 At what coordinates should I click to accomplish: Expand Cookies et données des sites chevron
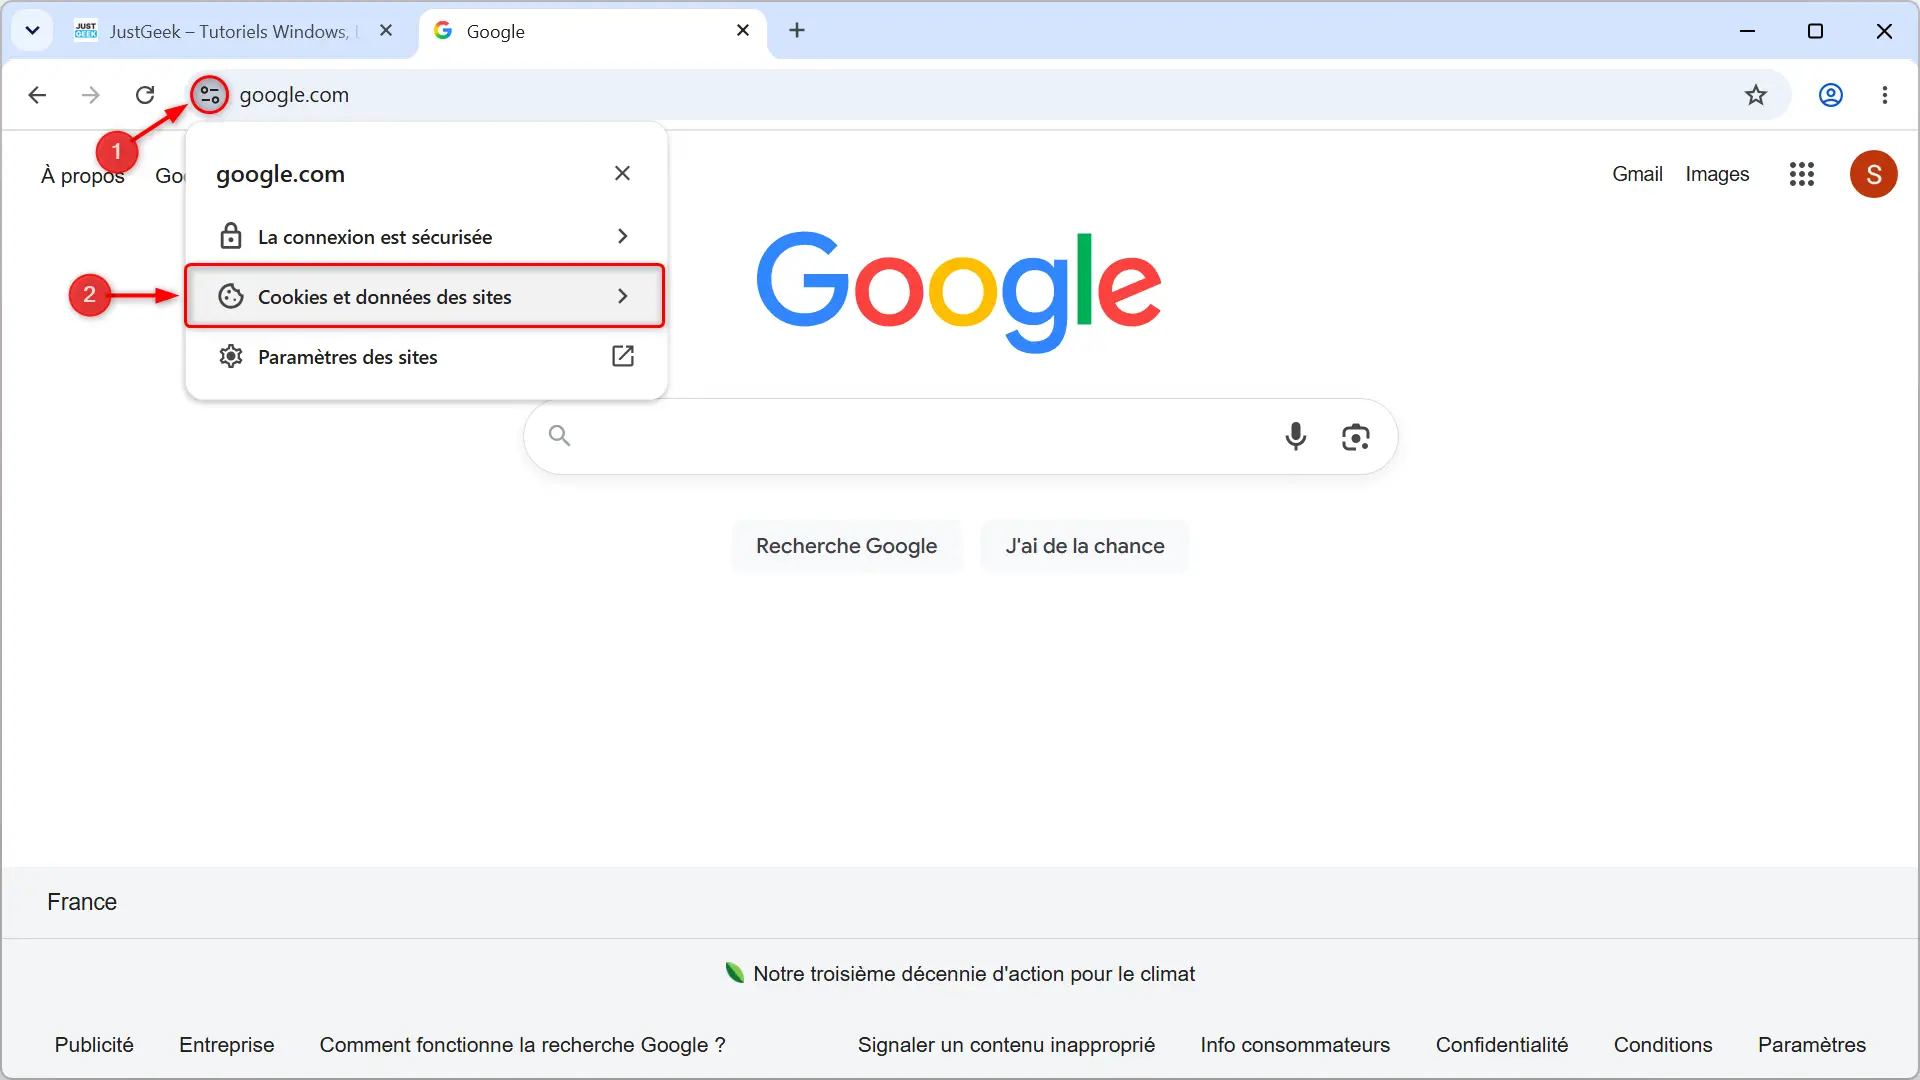point(622,296)
